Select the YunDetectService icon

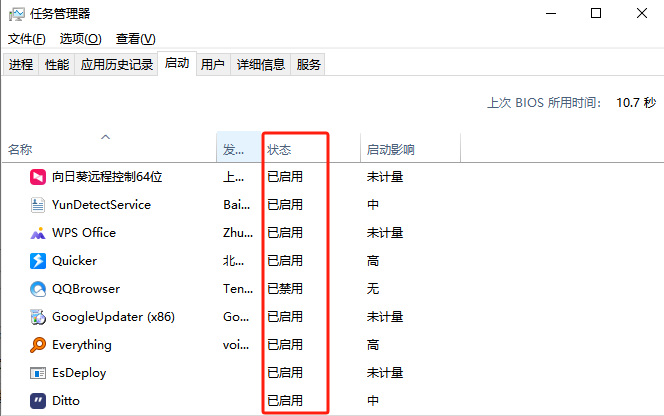click(37, 205)
